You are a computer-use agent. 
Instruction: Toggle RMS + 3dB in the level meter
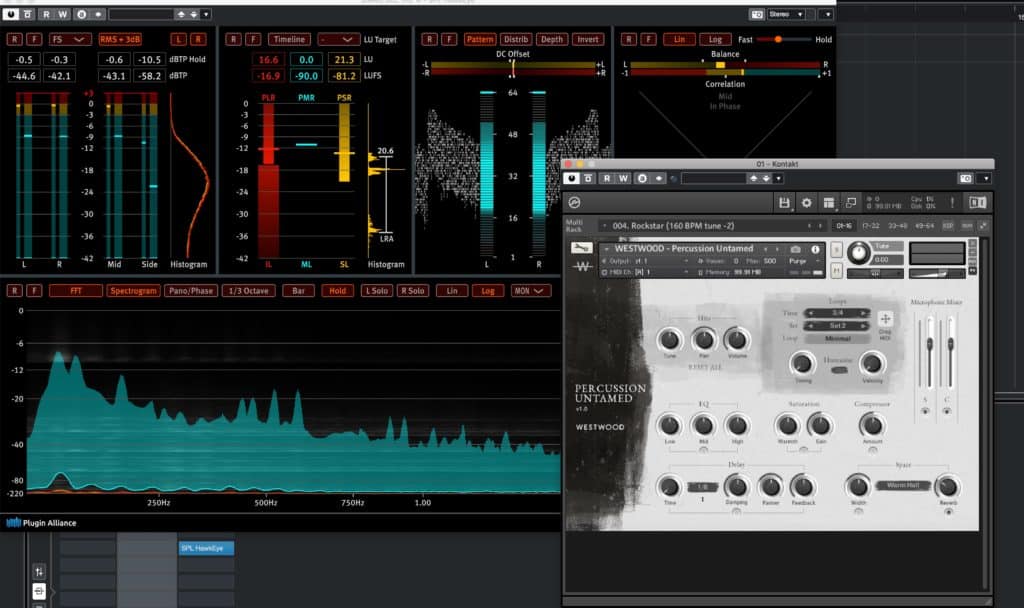click(120, 39)
